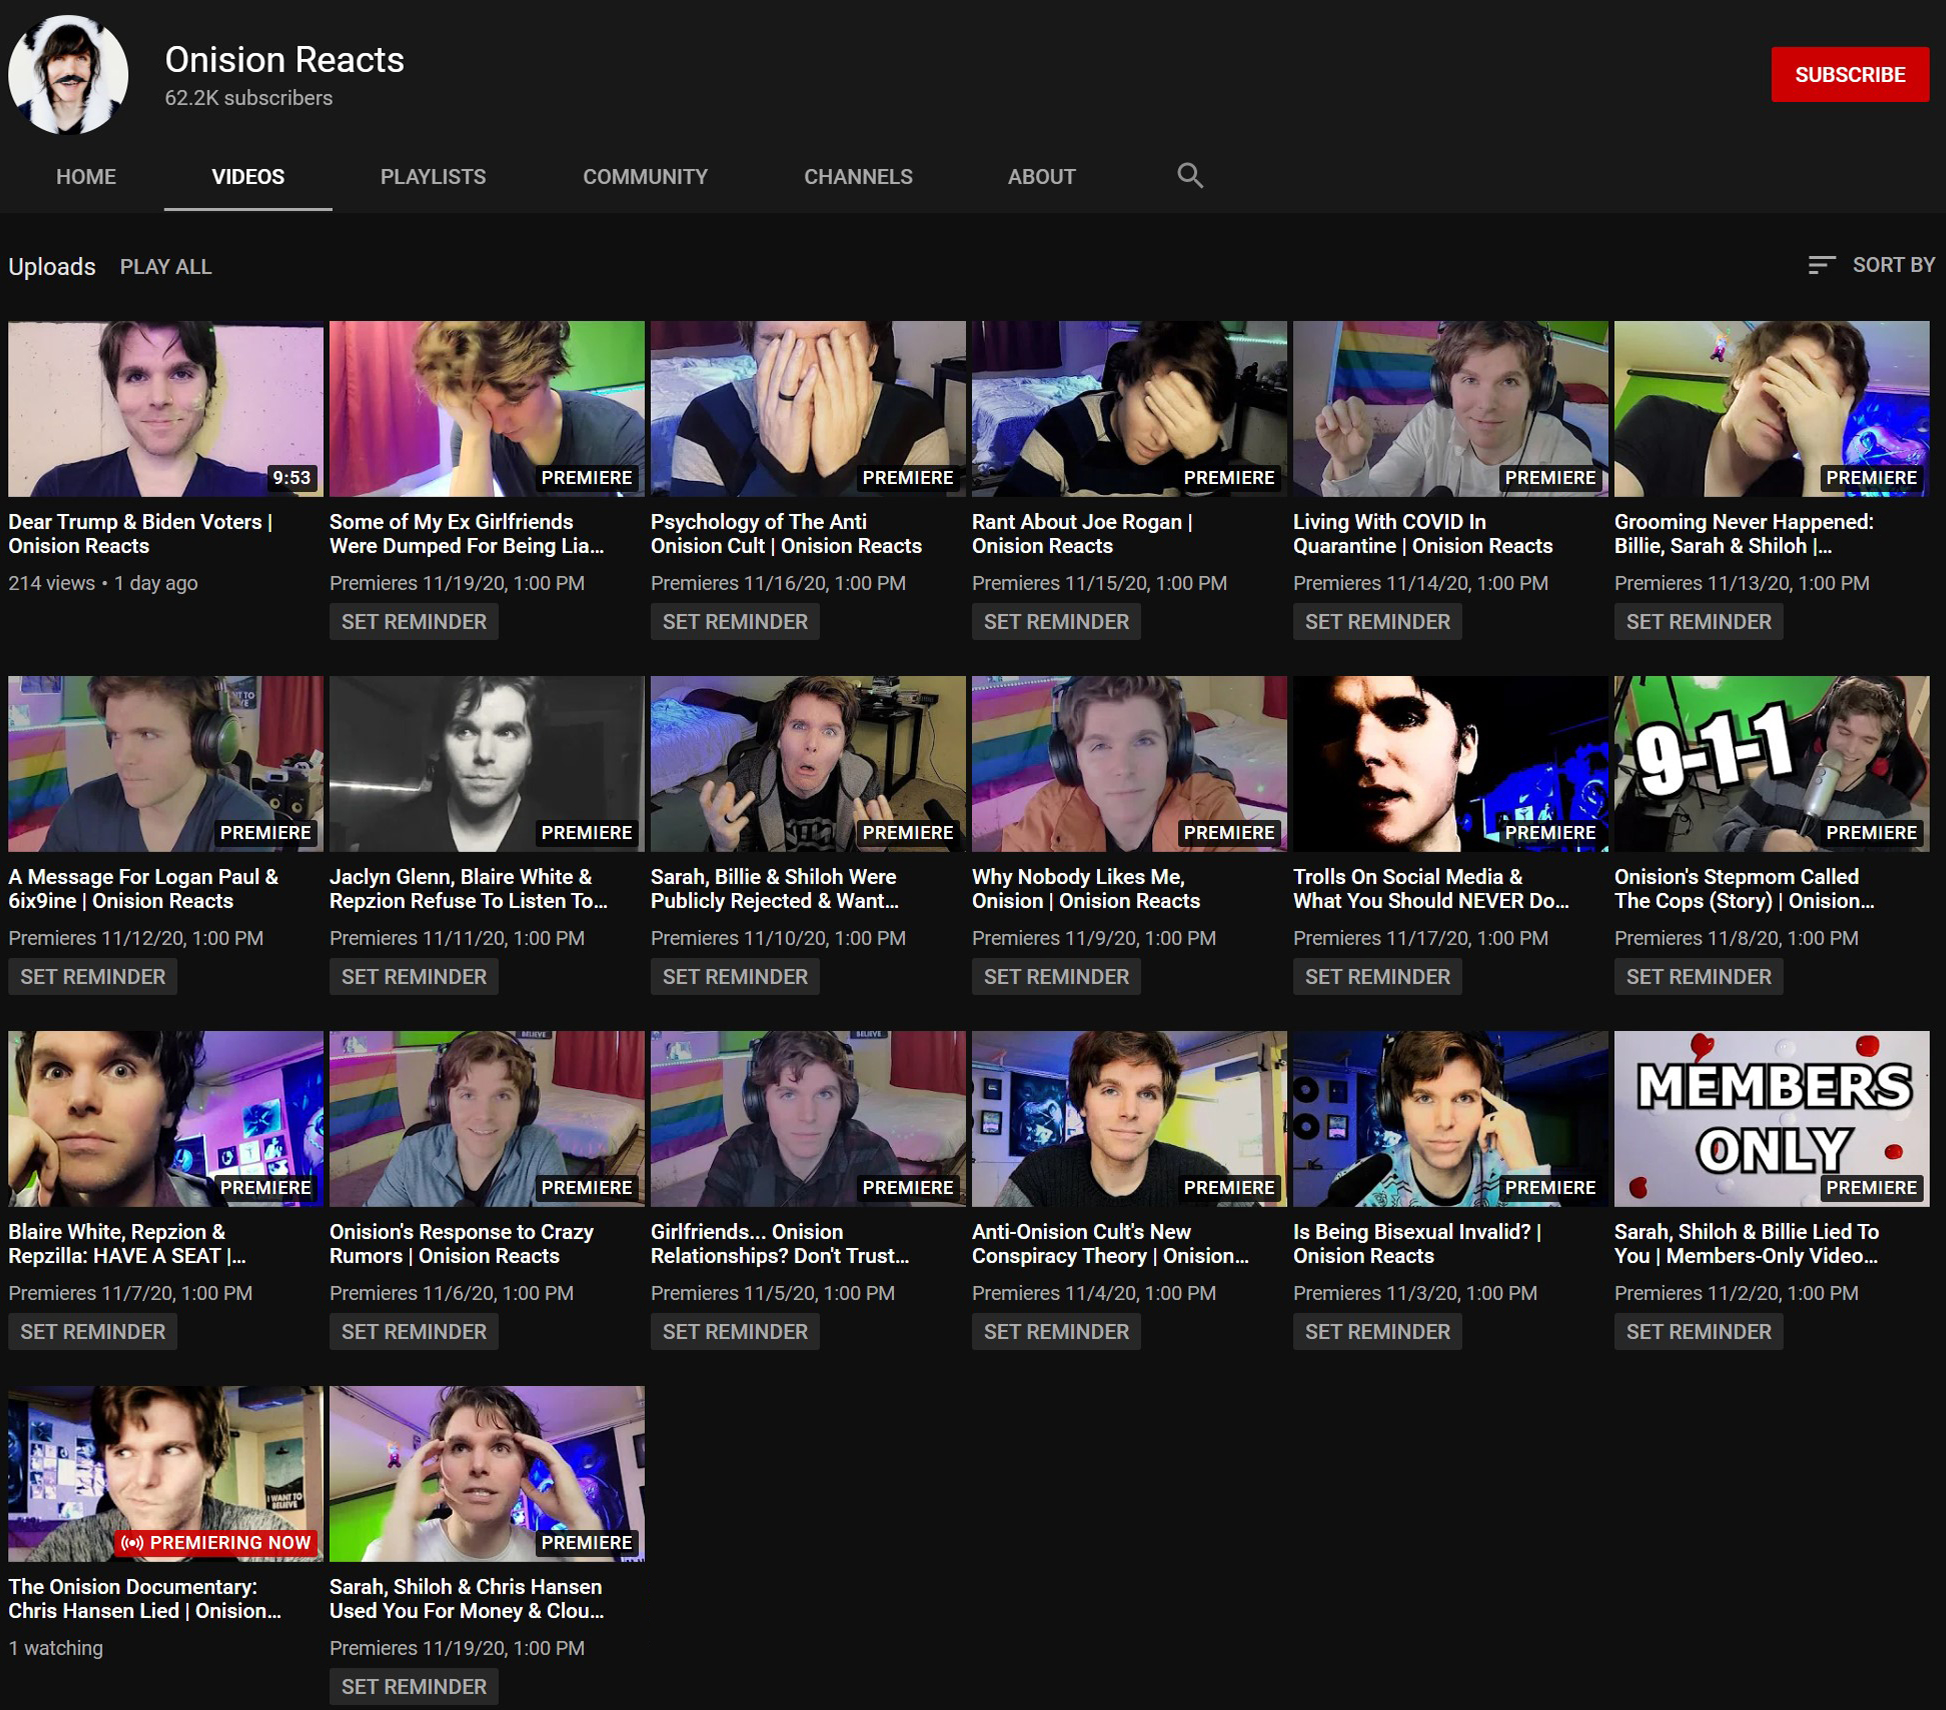Open the Premiering Now documentary thumbnail
This screenshot has height=1710, width=1946.
coord(166,1474)
